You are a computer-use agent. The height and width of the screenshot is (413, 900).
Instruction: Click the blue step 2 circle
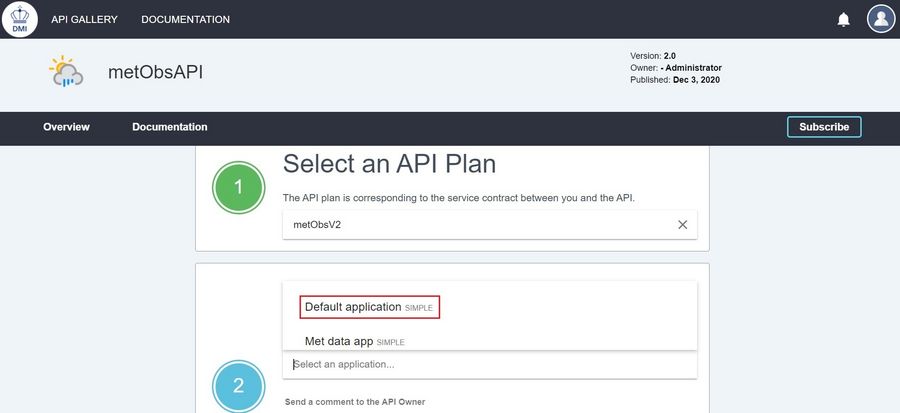click(x=238, y=385)
